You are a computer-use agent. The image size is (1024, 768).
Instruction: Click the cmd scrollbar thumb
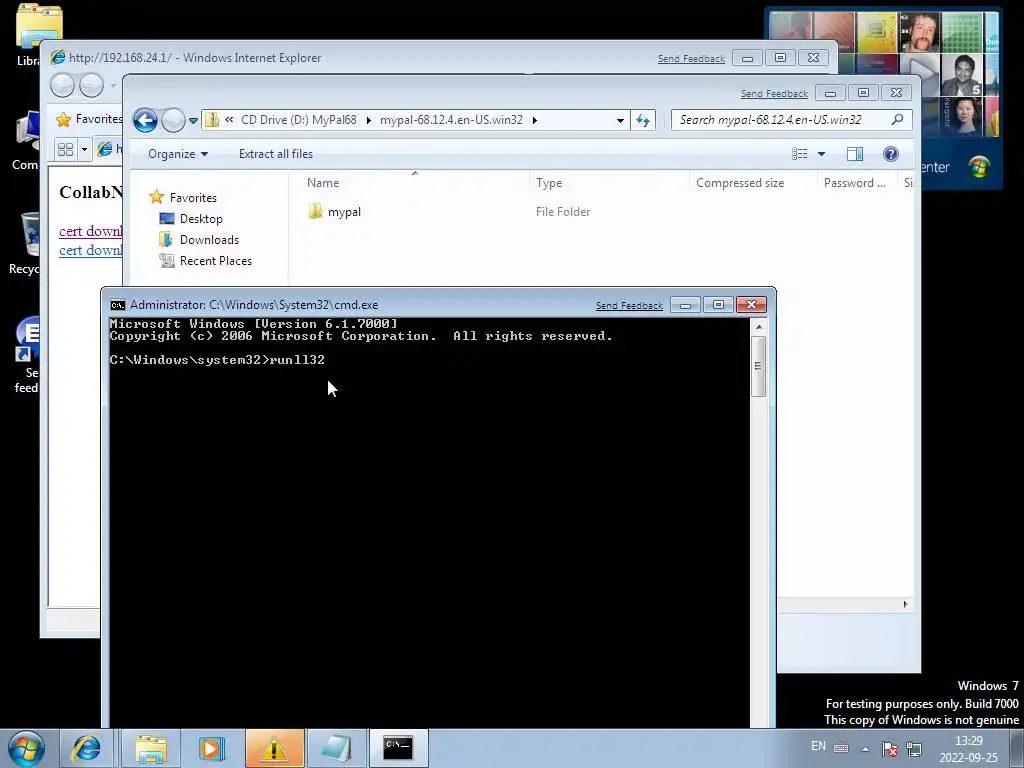[x=758, y=366]
